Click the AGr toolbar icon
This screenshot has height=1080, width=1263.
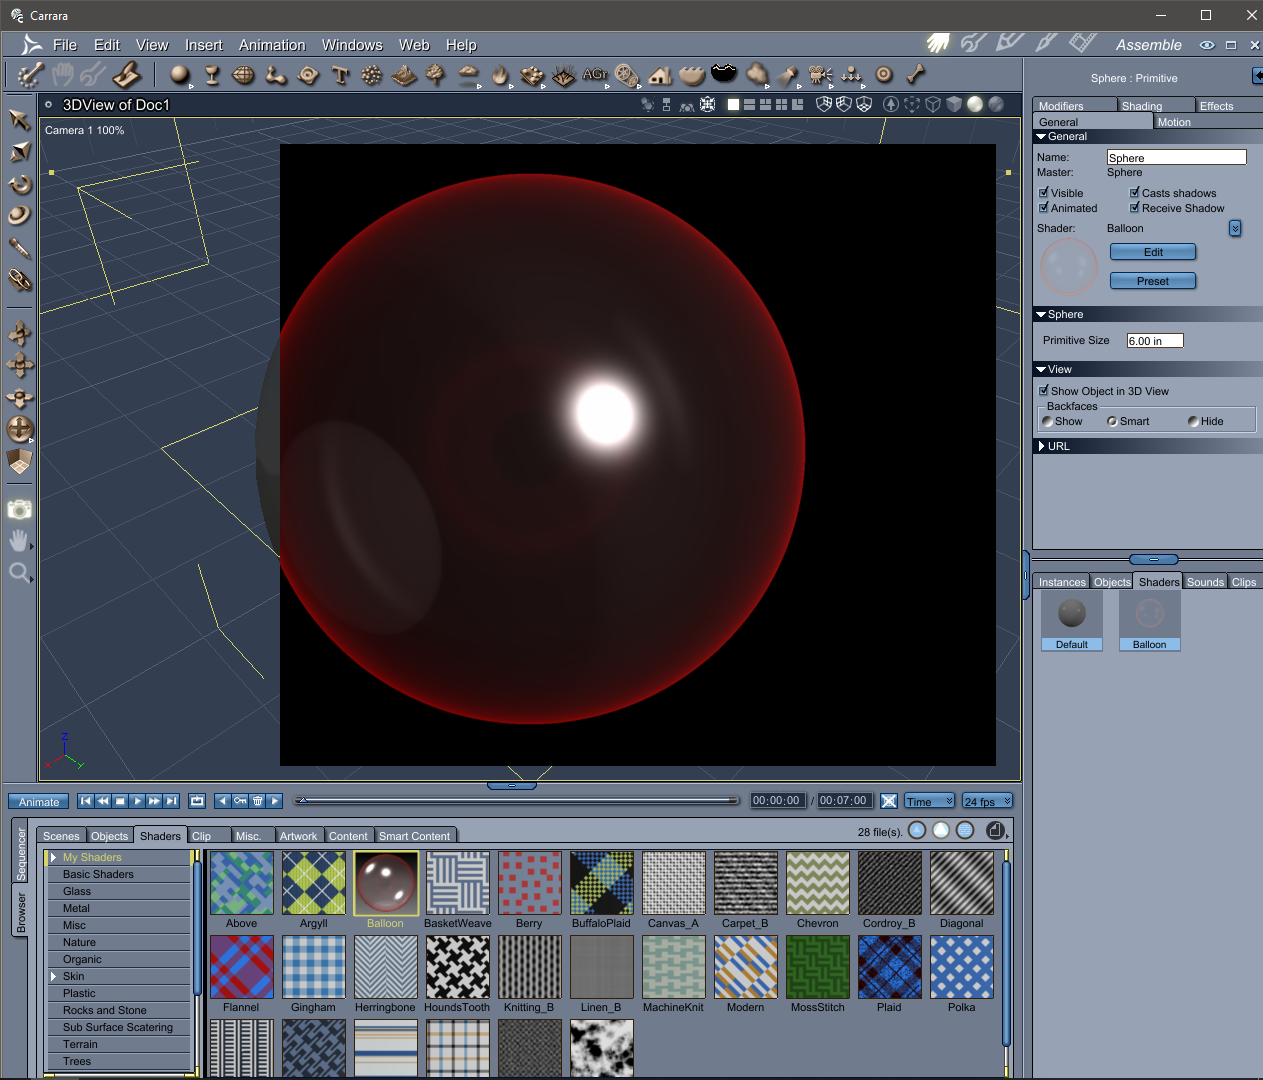[x=595, y=74]
